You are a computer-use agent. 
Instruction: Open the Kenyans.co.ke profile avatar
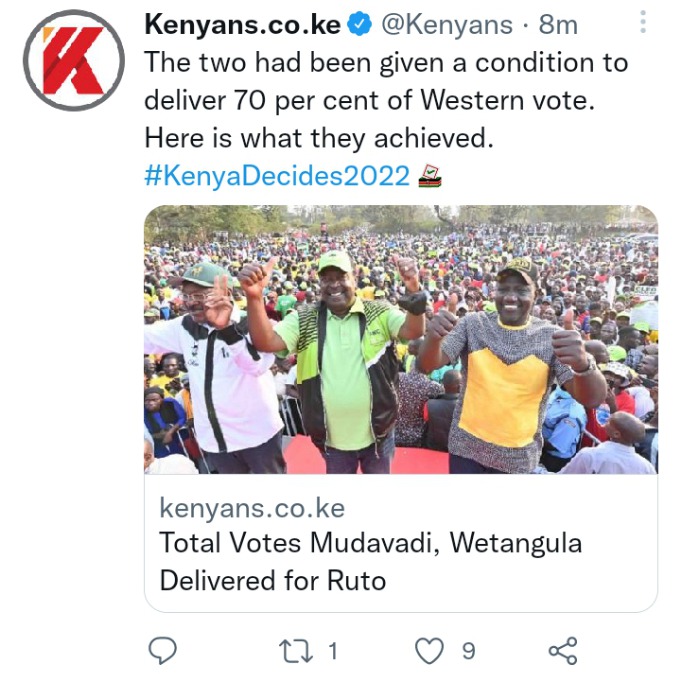(x=74, y=60)
